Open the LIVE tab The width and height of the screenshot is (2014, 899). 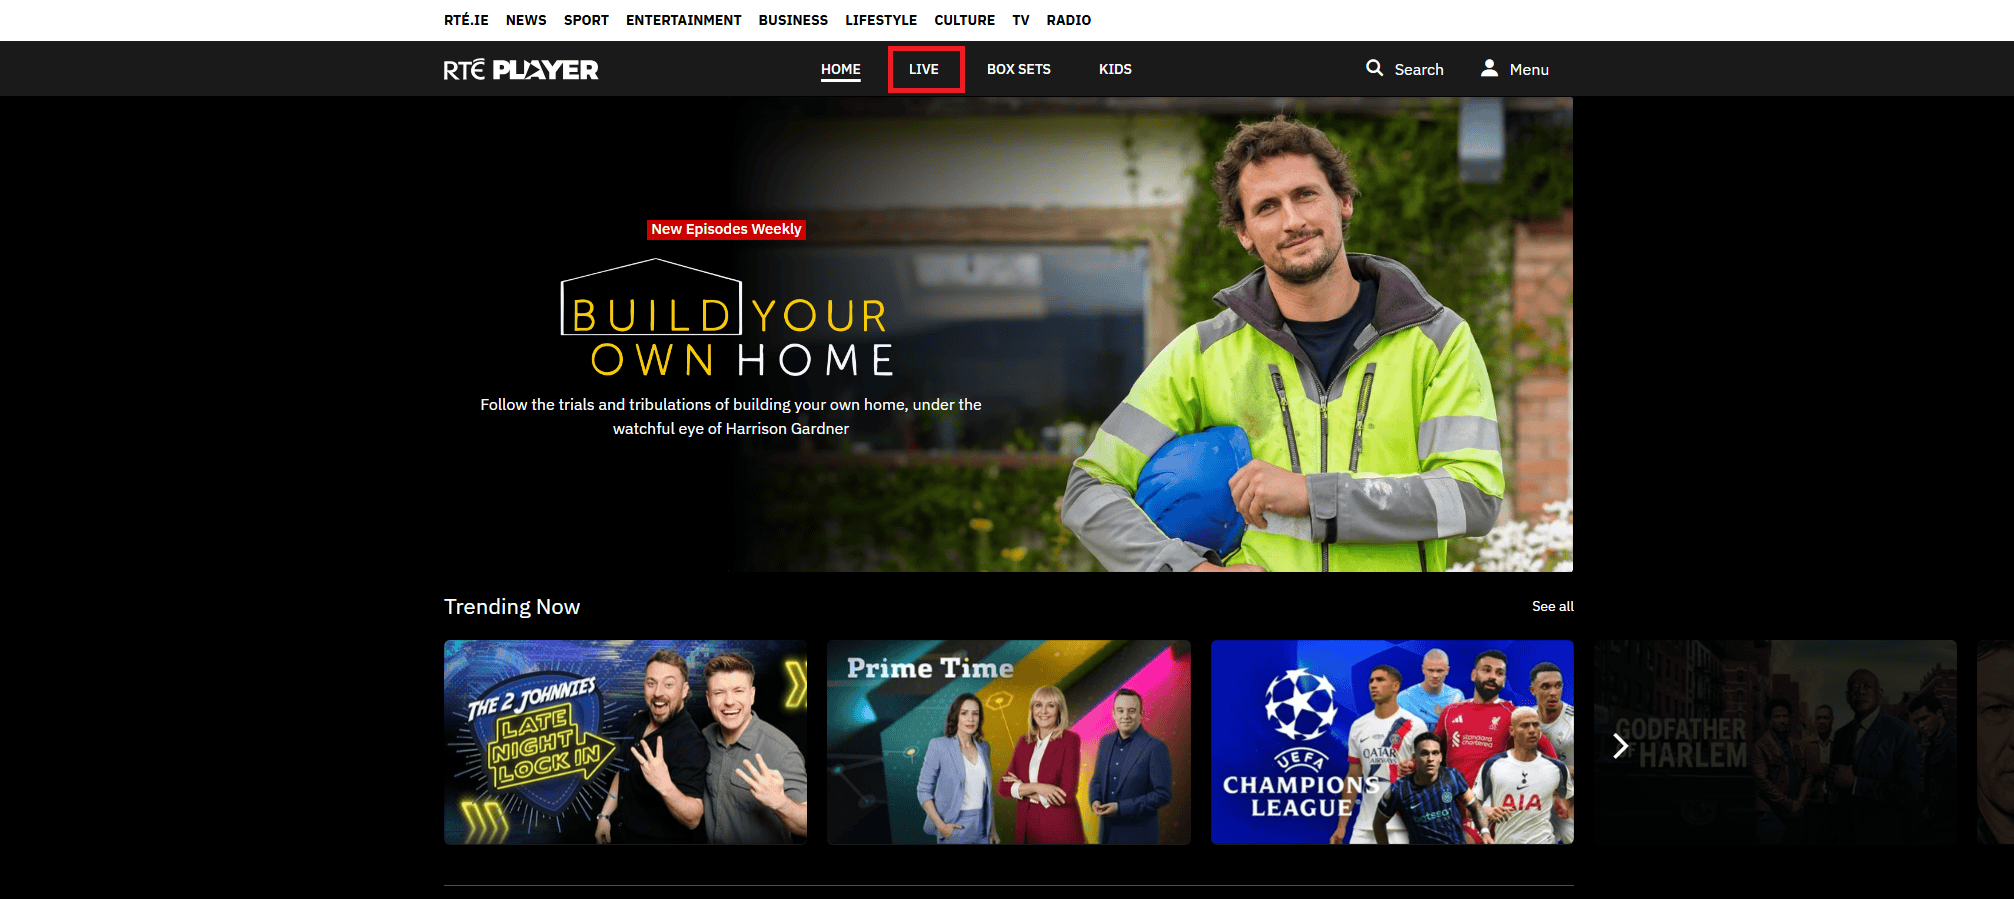pos(924,69)
